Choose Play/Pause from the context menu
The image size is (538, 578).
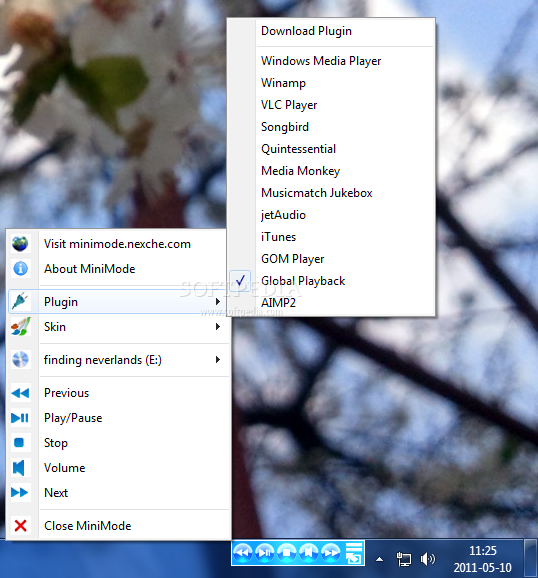coord(118,418)
